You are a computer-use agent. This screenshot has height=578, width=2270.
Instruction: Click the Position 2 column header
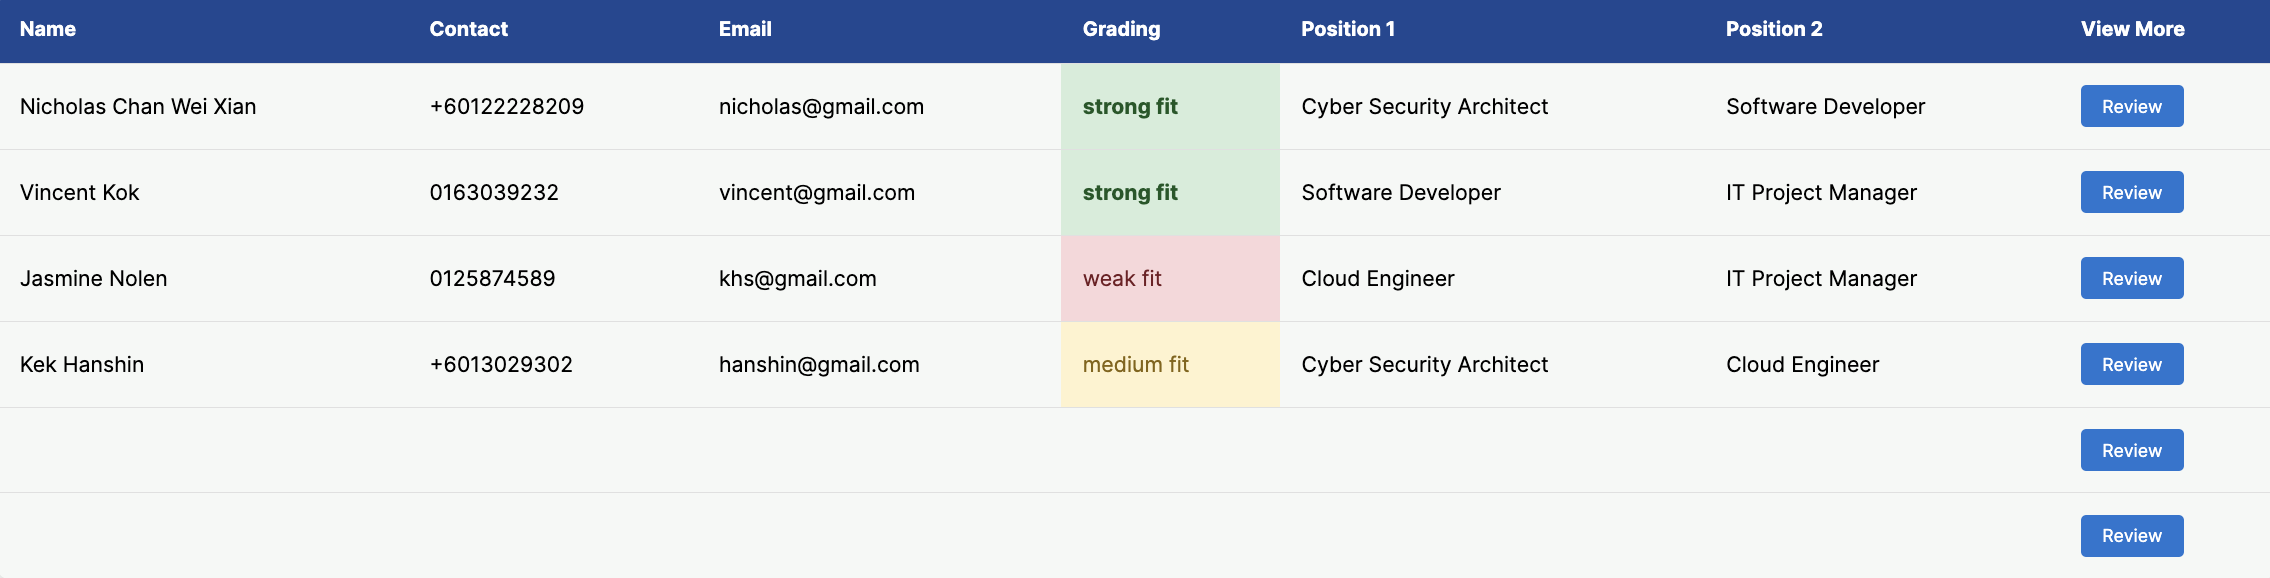click(x=1774, y=29)
